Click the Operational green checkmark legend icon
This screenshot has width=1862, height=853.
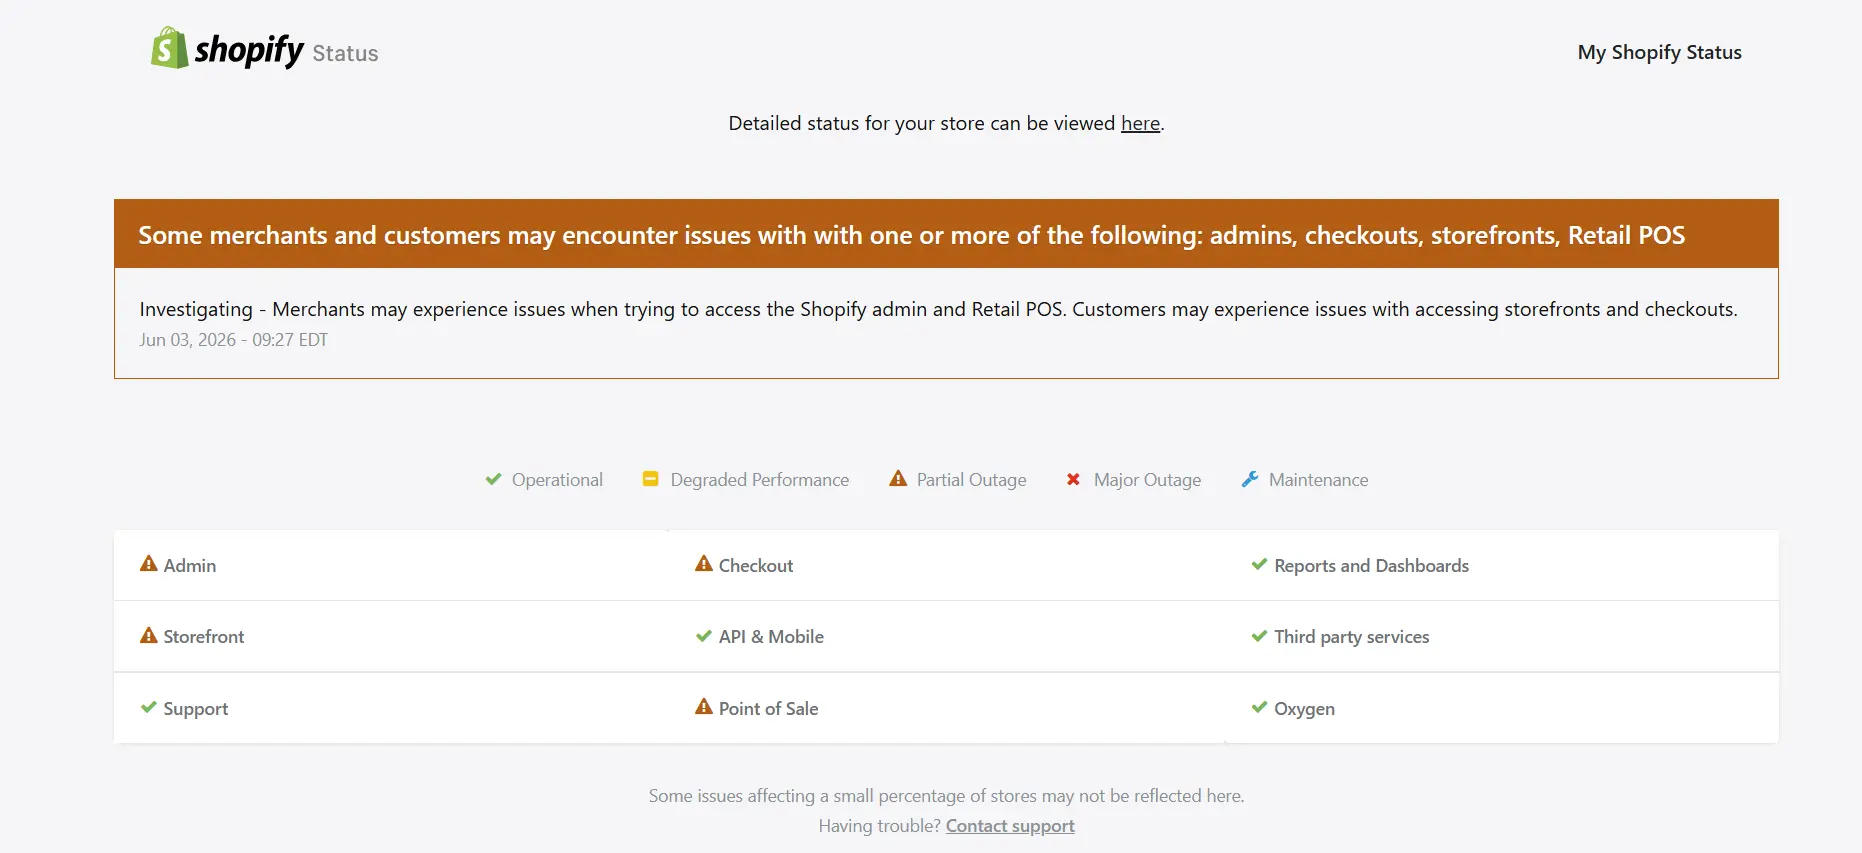point(493,479)
